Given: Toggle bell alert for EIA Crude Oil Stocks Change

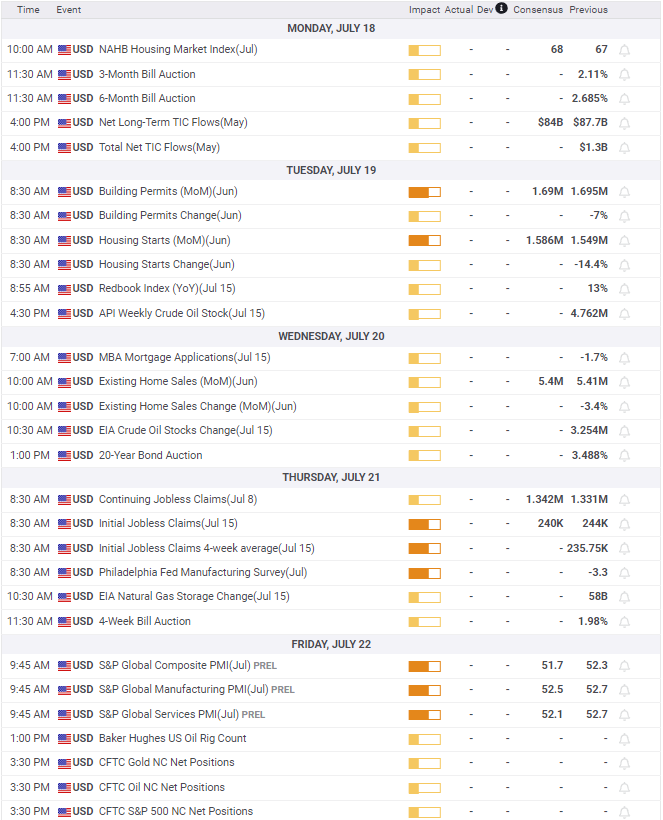Looking at the screenshot, I should [624, 431].
